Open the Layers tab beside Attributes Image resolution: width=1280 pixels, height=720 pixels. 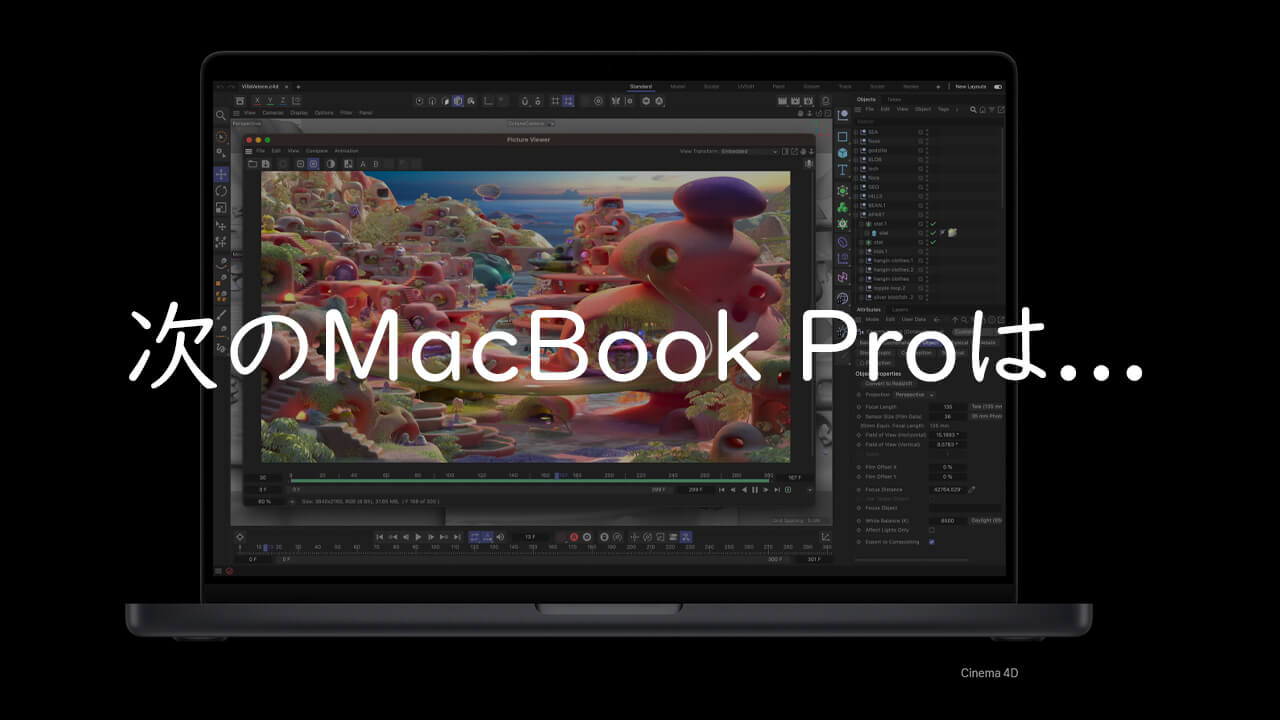pos(901,309)
